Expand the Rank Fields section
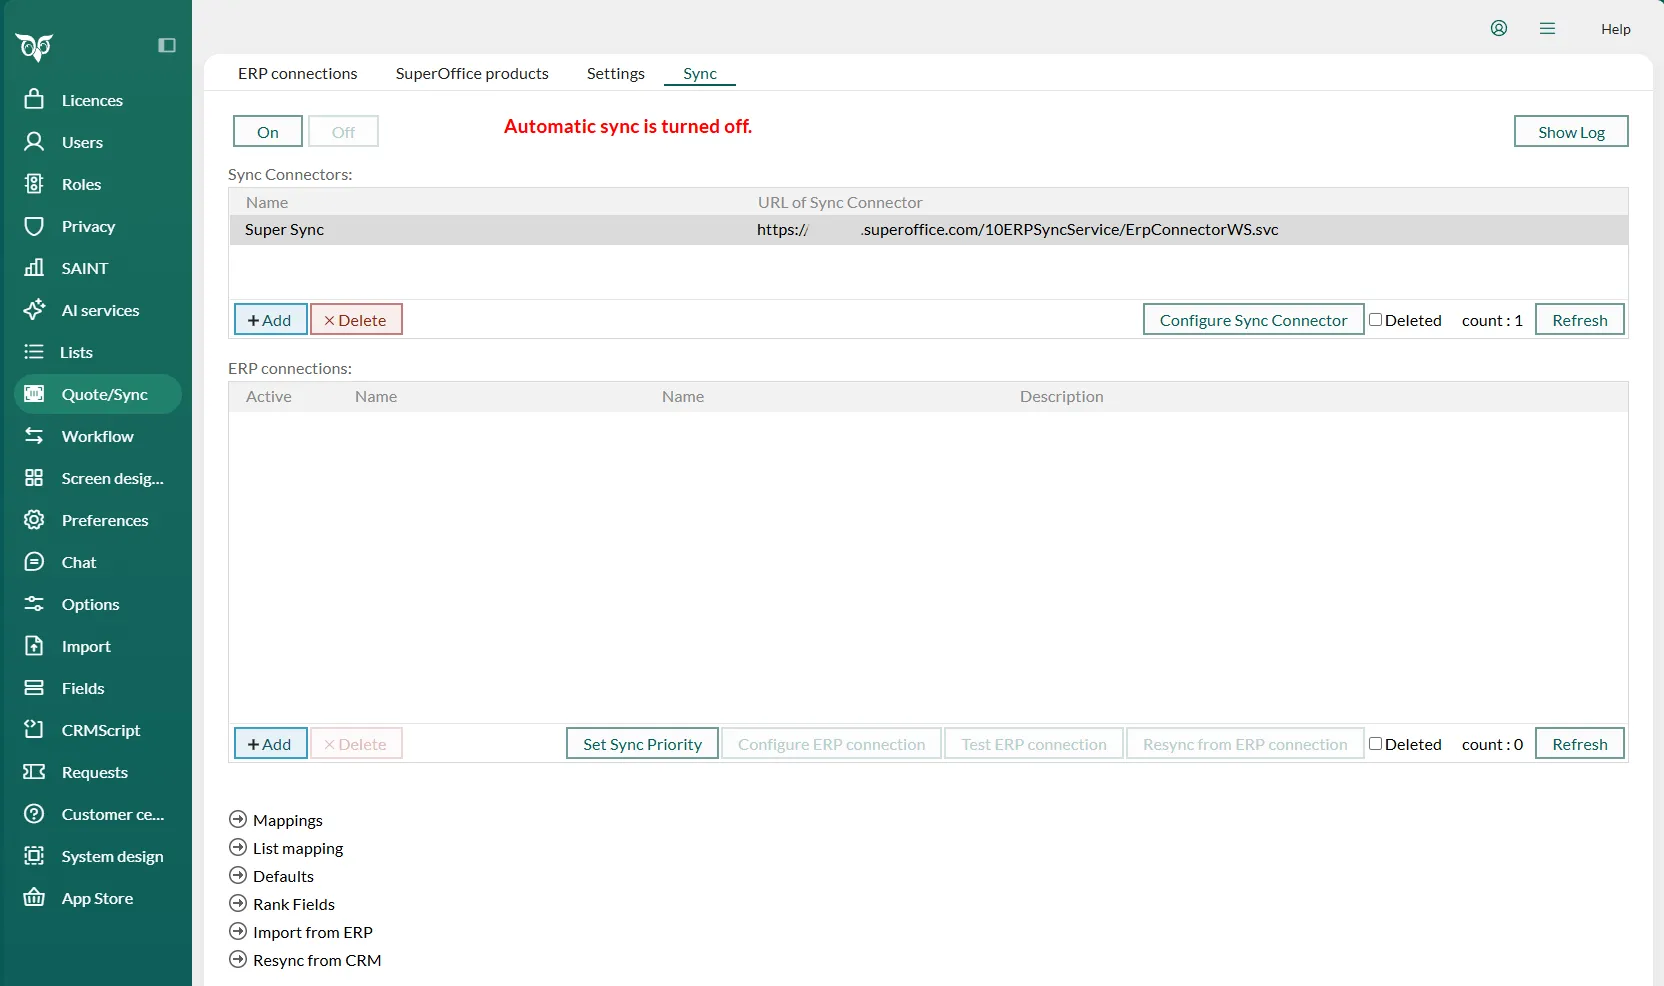The height and width of the screenshot is (986, 1664). (238, 904)
